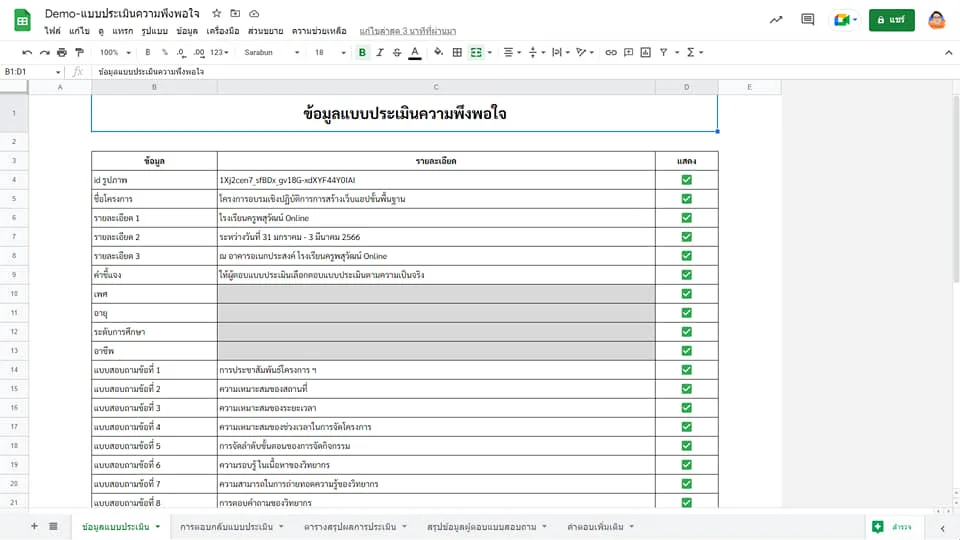View cloud save status icon

click(x=254, y=13)
